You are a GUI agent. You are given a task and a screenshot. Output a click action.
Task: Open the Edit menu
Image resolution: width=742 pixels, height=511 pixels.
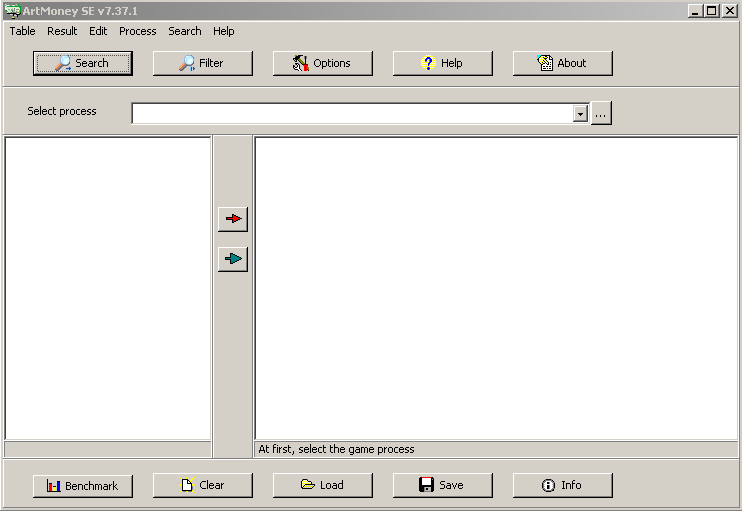click(98, 31)
